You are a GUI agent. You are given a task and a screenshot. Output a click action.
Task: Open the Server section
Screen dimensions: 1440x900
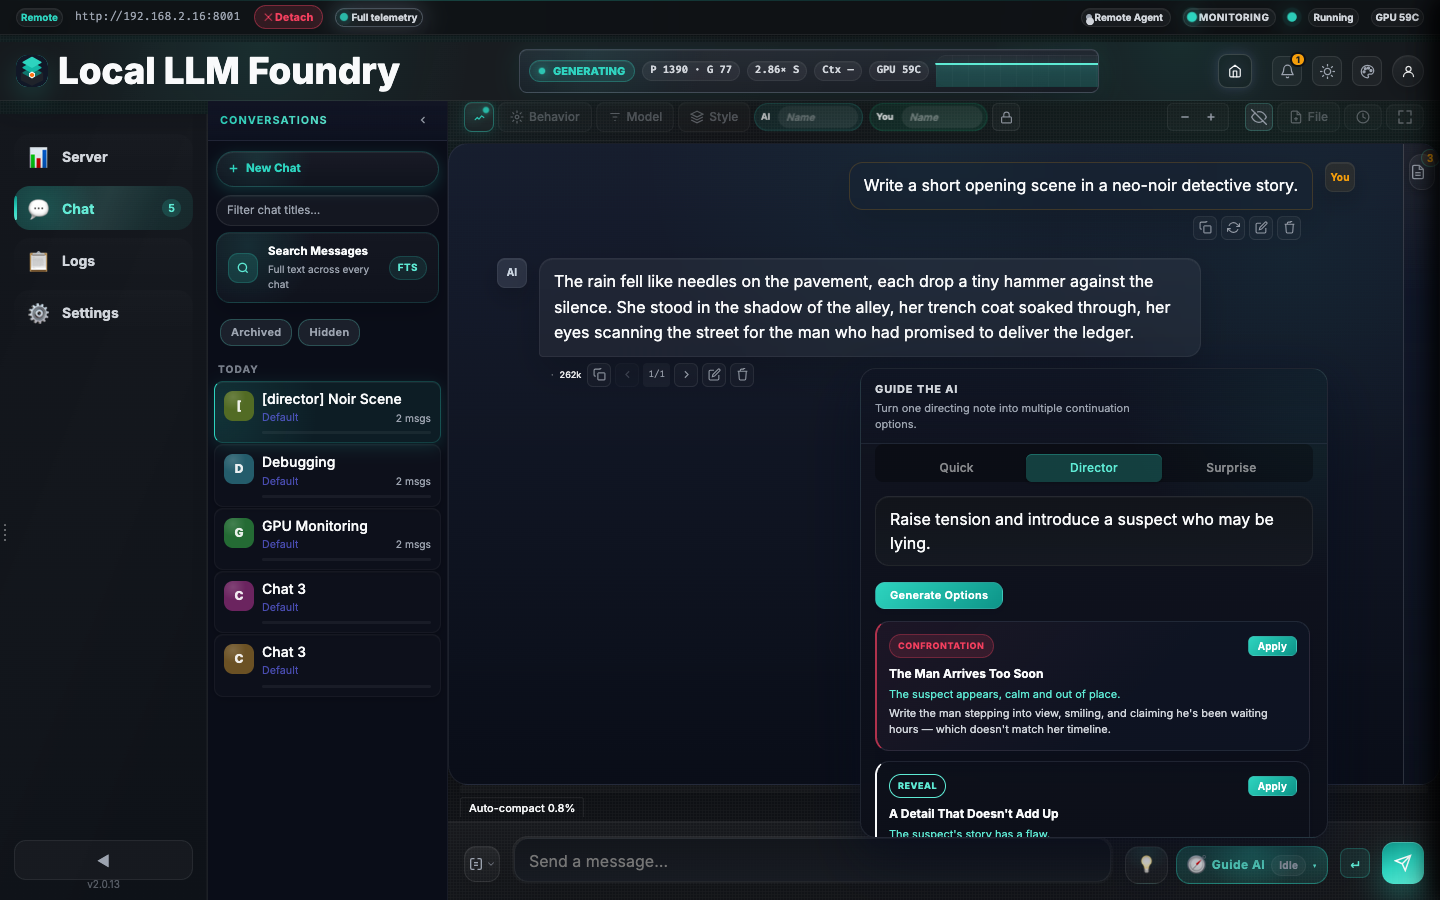[103, 157]
